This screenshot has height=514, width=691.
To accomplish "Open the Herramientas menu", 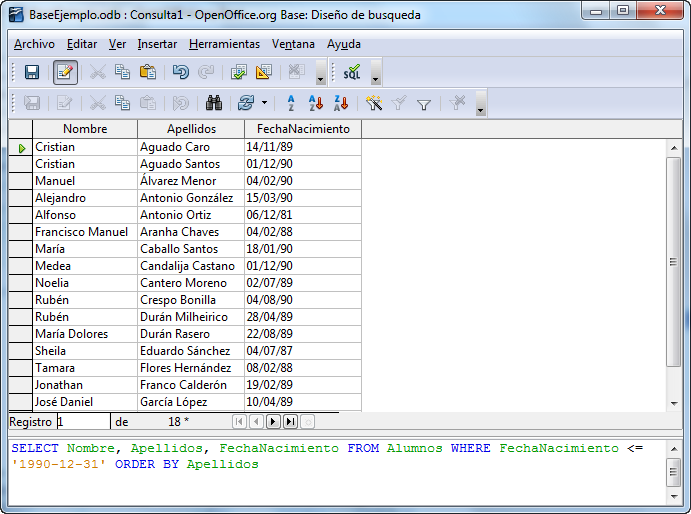I will (224, 44).
